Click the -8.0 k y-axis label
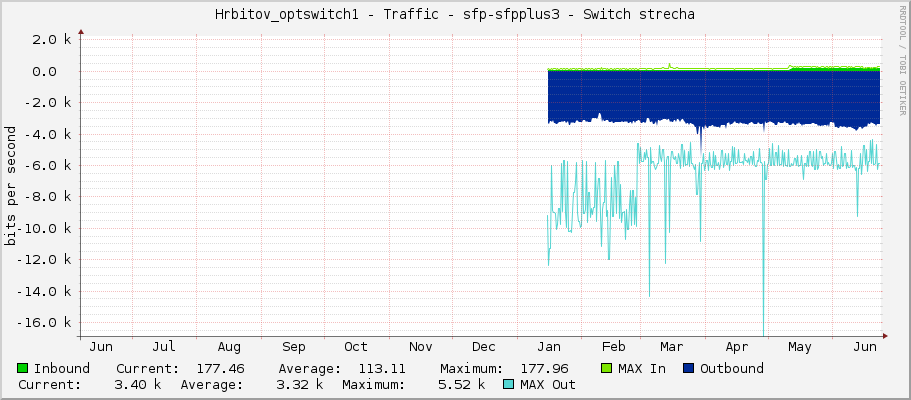Image resolution: width=911 pixels, height=400 pixels. pos(49,197)
